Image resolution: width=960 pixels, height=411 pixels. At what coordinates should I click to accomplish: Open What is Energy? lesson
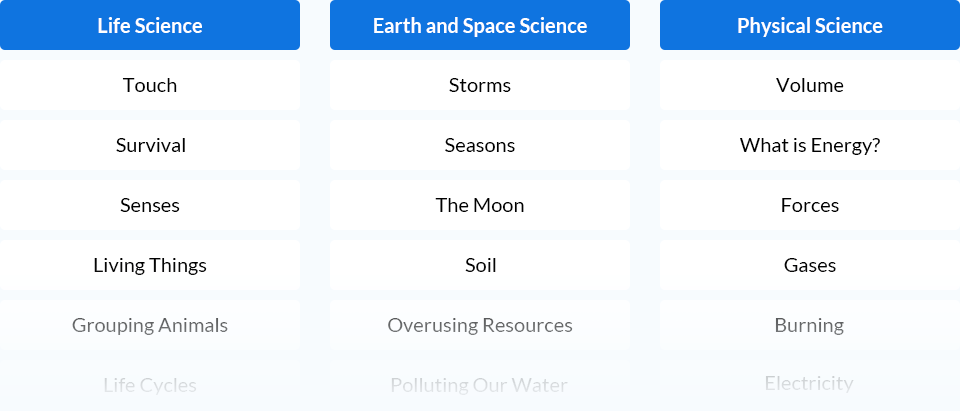click(810, 145)
